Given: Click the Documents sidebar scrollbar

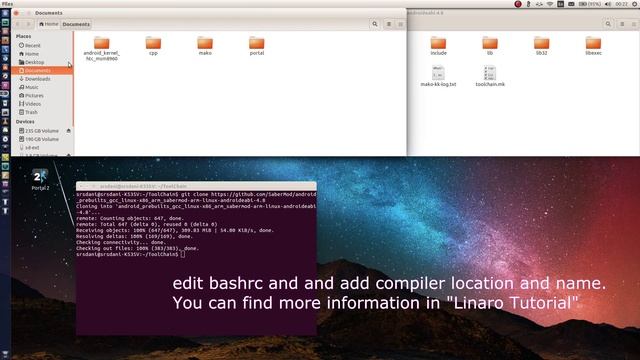Looking at the screenshot, I should [73, 79].
